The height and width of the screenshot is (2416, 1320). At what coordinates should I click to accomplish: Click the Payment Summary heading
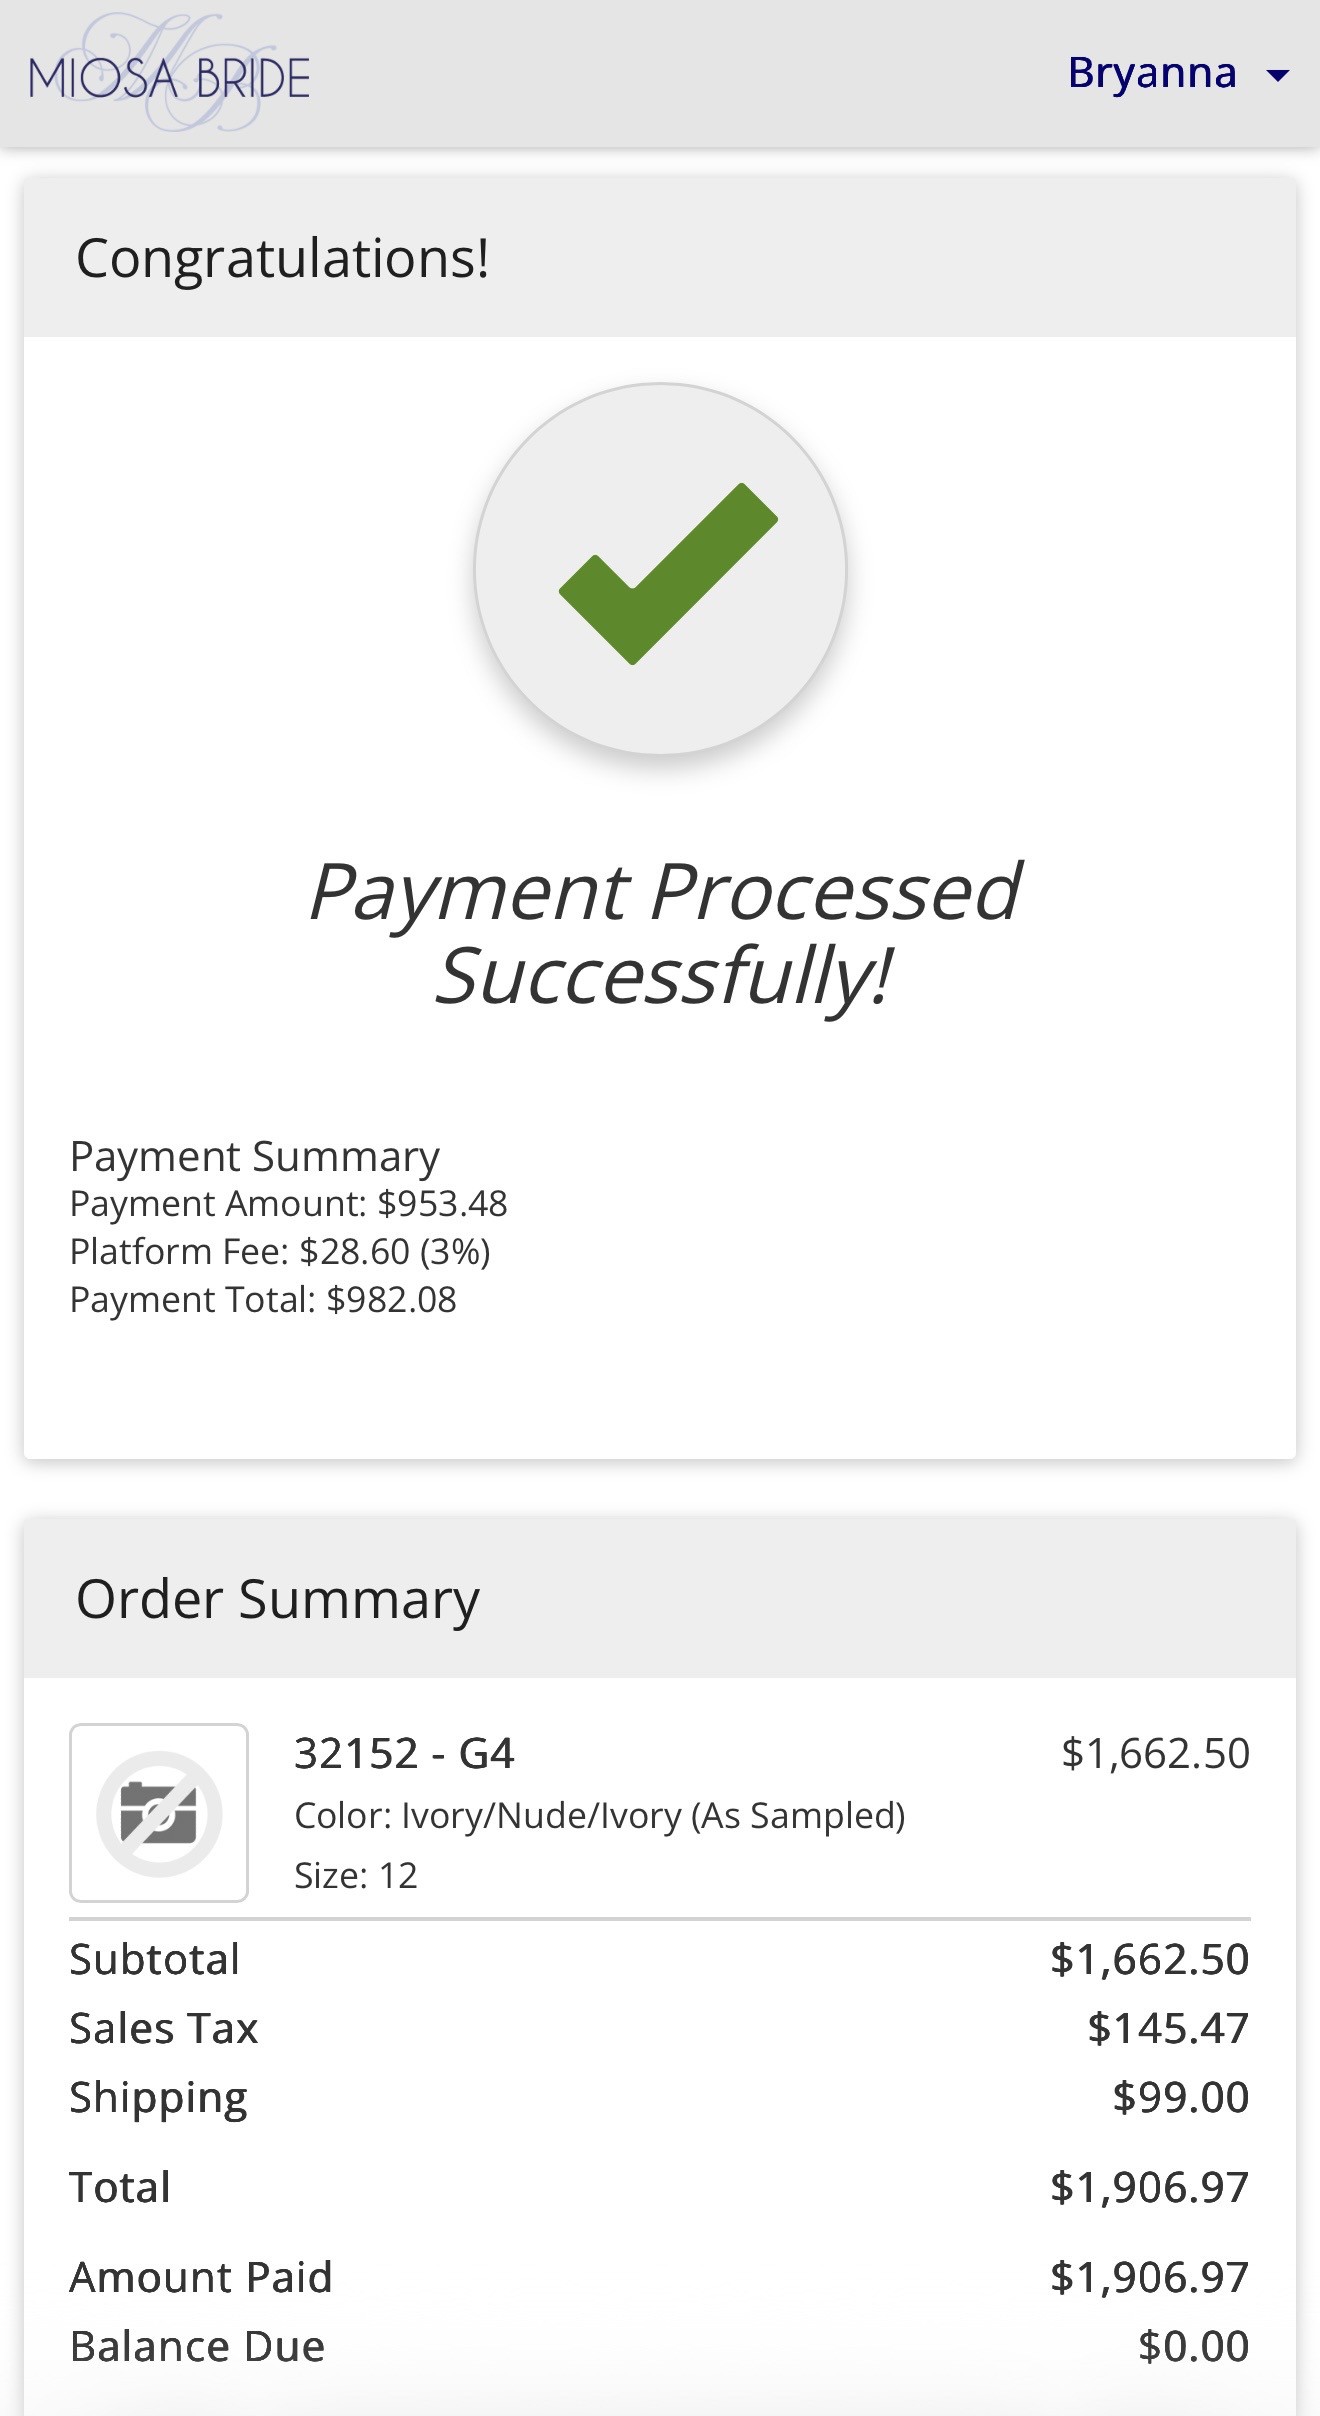pyautogui.click(x=254, y=1156)
